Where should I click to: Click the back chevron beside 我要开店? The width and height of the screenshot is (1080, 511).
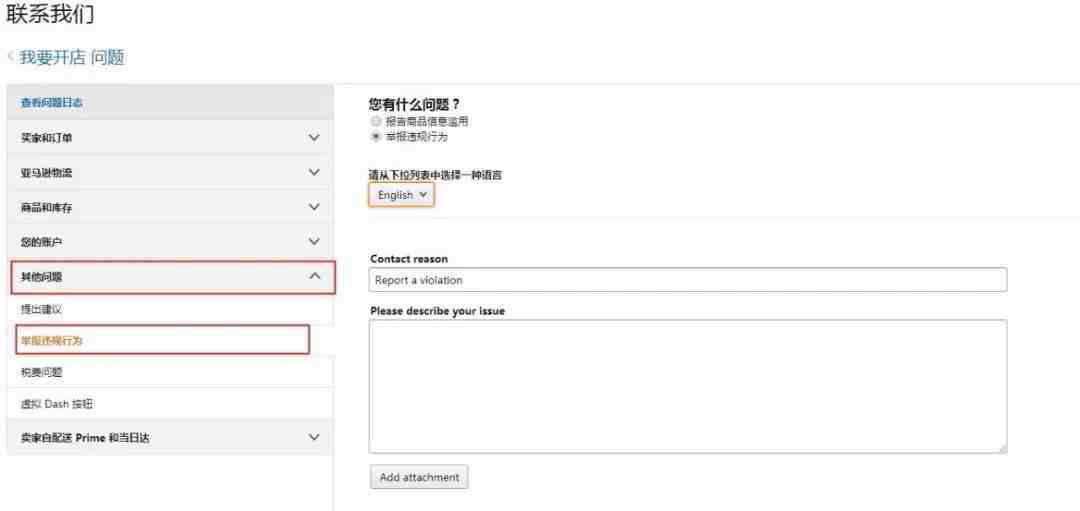pyautogui.click(x=11, y=57)
